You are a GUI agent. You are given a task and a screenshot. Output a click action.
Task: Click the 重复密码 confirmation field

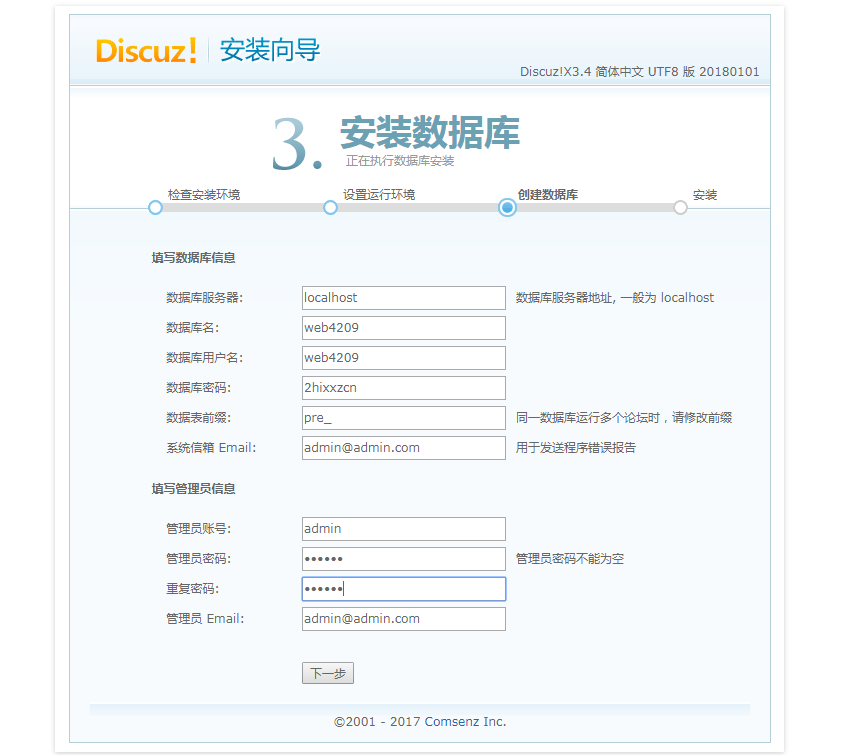[403, 589]
